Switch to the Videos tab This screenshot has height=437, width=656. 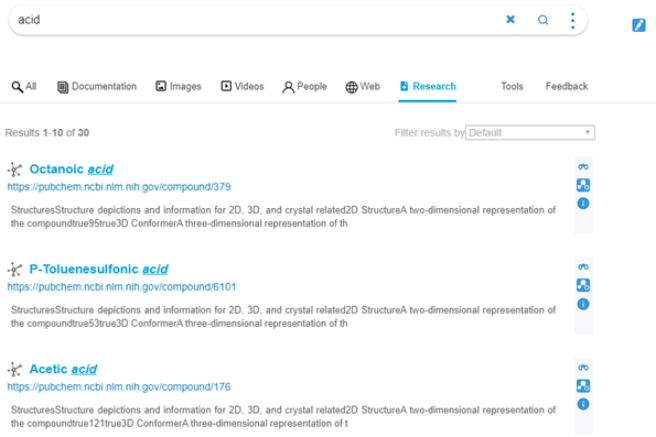pyautogui.click(x=242, y=87)
